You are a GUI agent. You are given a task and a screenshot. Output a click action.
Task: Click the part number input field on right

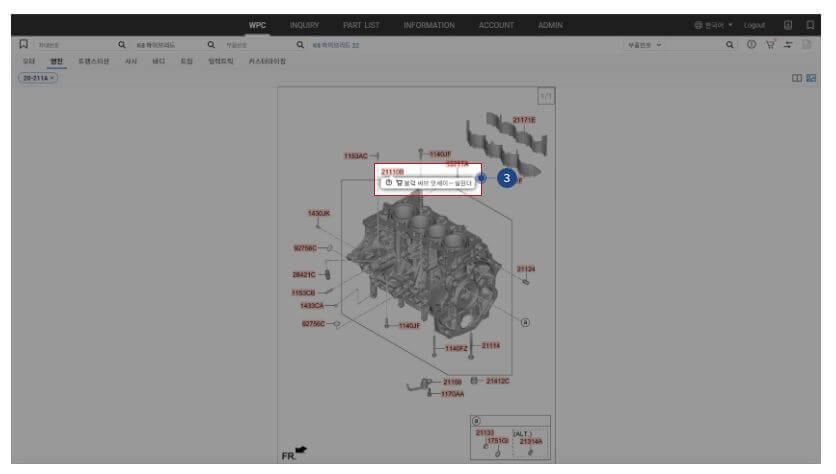point(695,45)
